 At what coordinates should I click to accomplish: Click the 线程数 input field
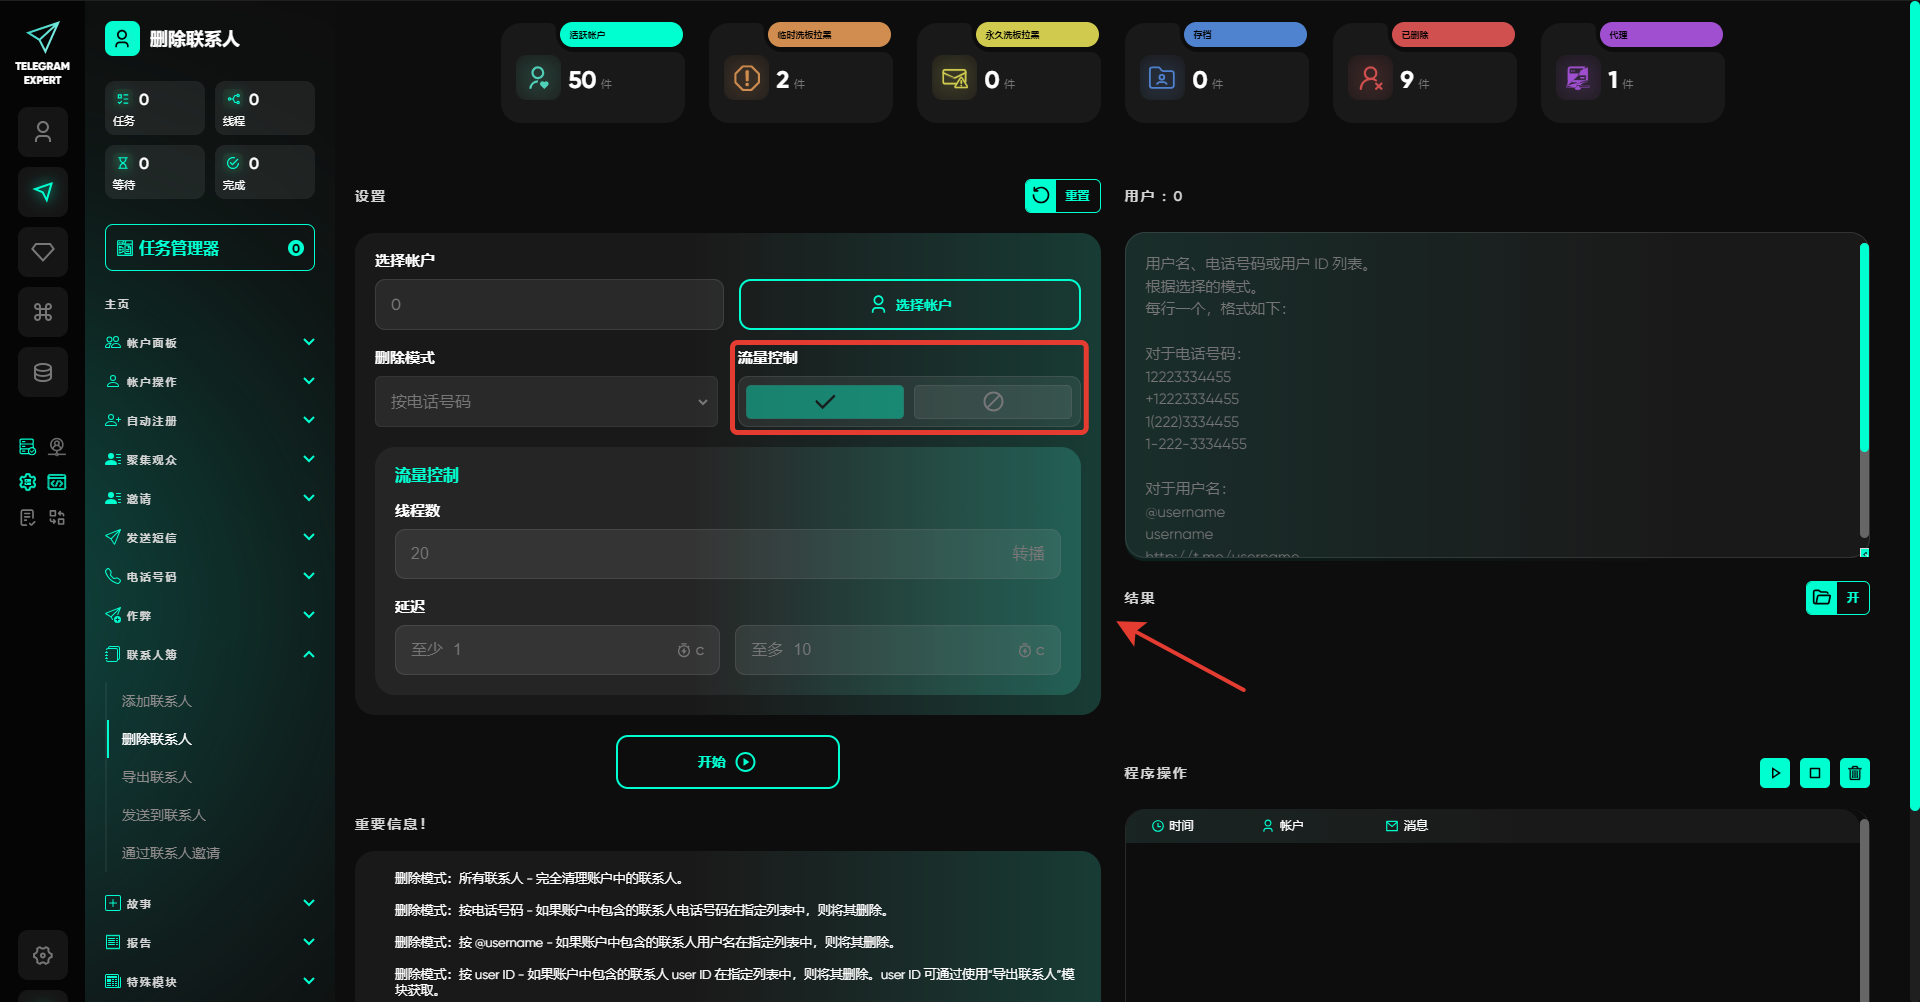(x=700, y=554)
